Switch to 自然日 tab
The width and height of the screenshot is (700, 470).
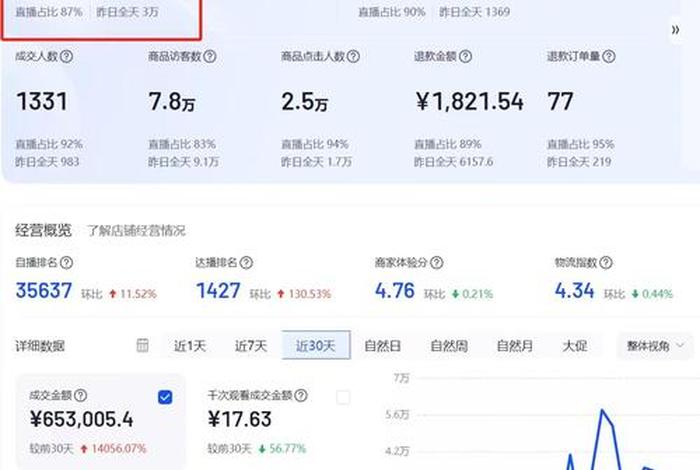tap(383, 345)
